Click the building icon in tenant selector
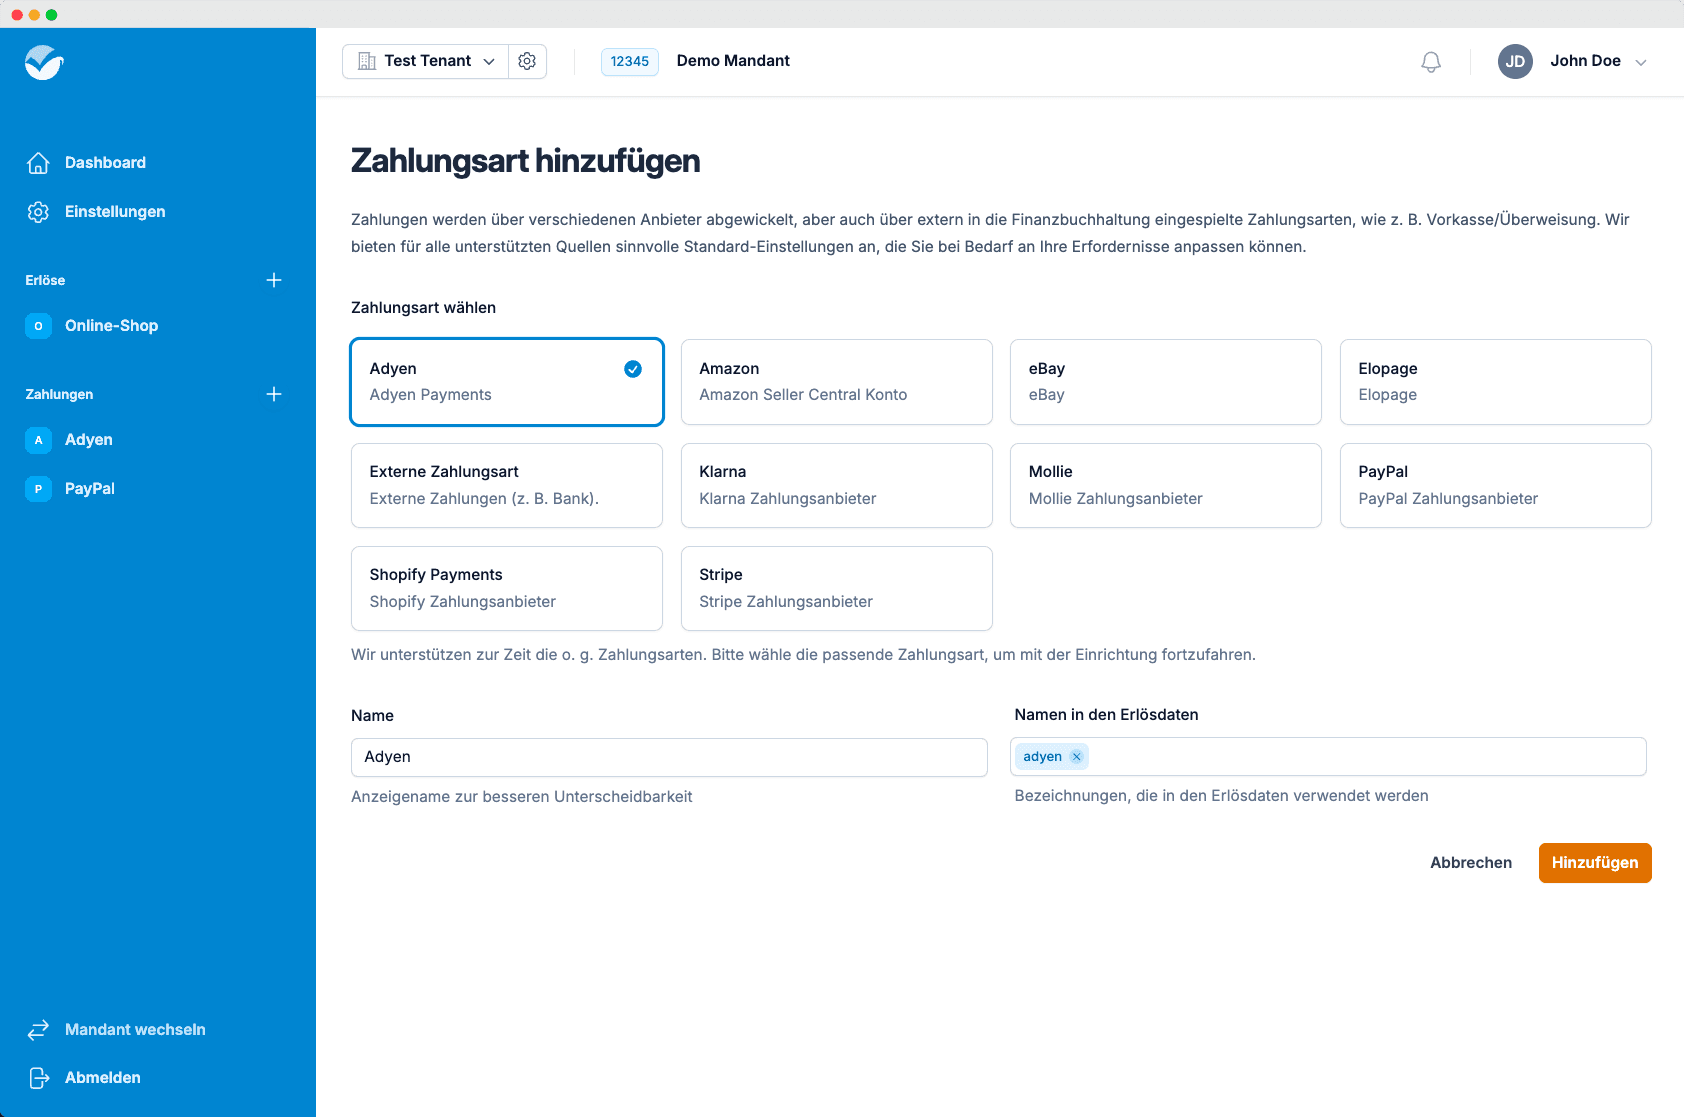Image resolution: width=1684 pixels, height=1117 pixels. pyautogui.click(x=367, y=61)
